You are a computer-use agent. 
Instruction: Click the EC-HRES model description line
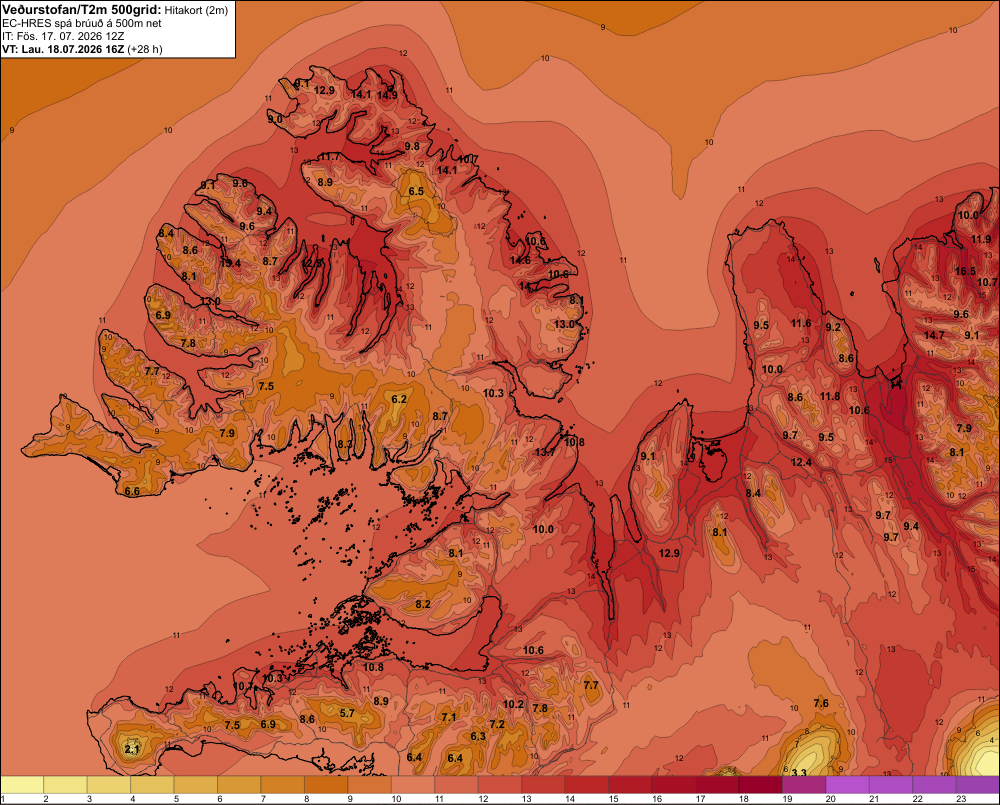(x=82, y=23)
